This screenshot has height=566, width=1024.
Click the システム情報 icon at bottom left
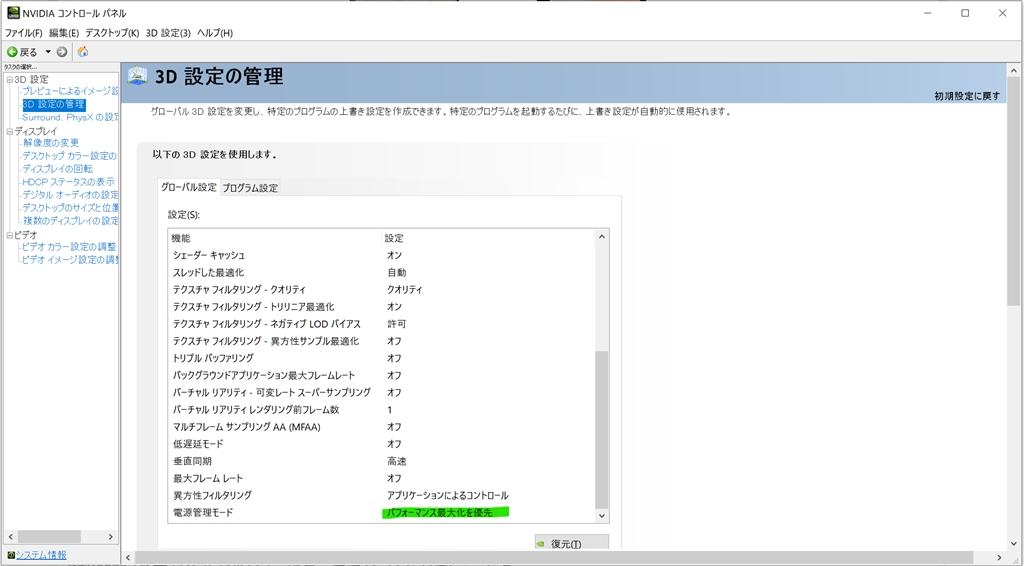point(10,555)
